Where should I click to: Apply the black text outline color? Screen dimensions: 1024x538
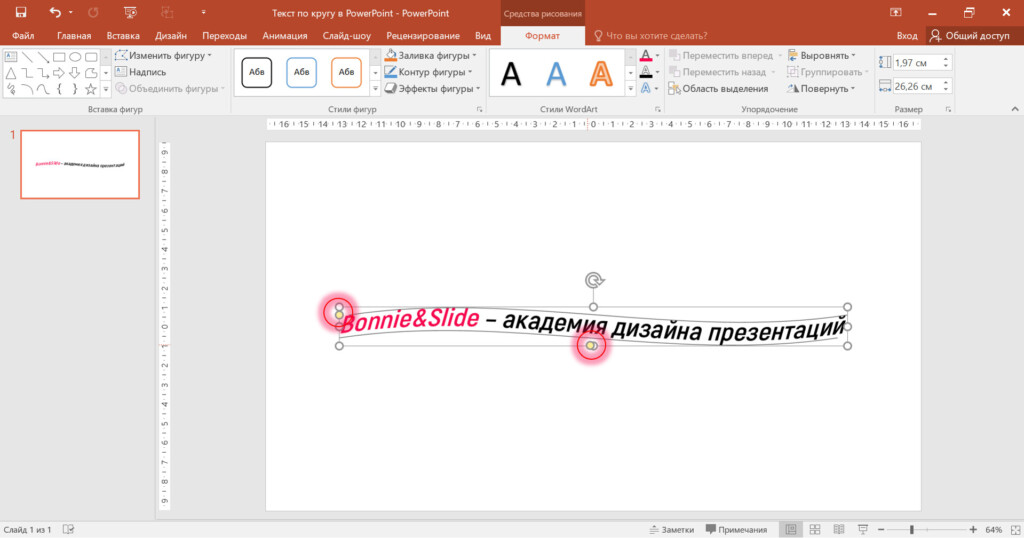pos(645,72)
